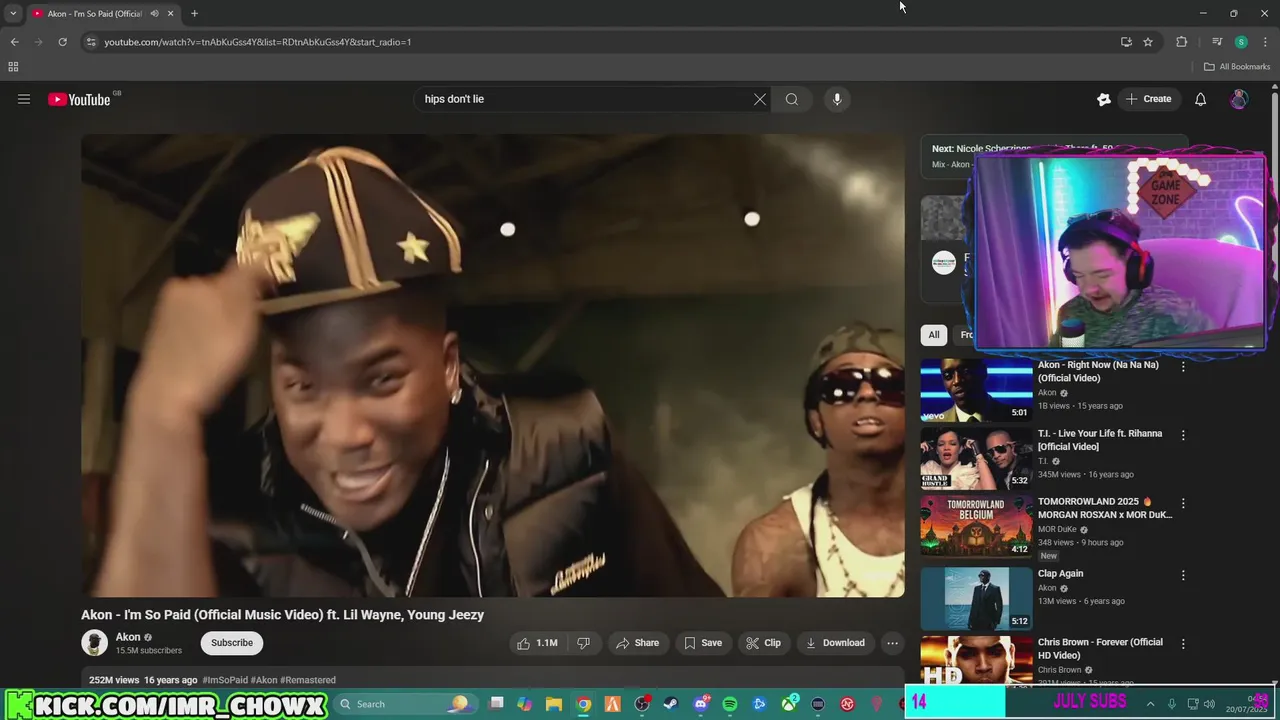Open more actions (three dots) under the video
This screenshot has height=720, width=1280.
point(892,643)
